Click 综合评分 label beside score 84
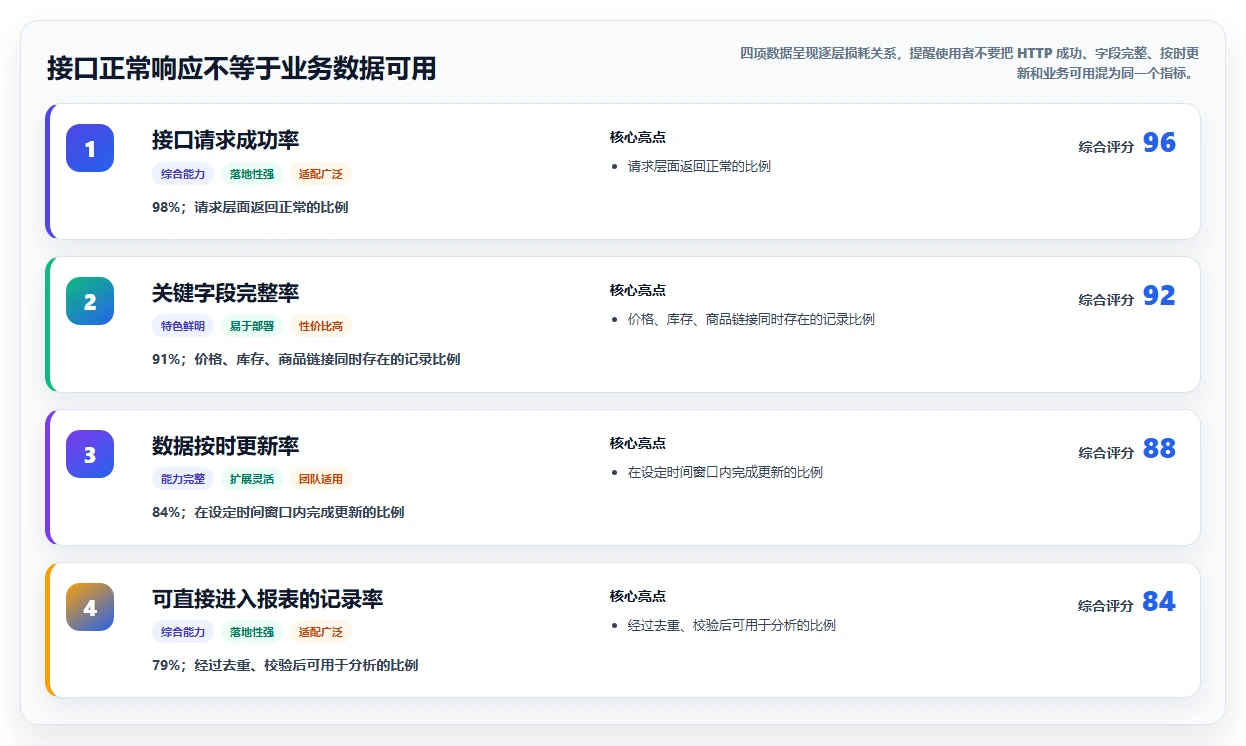The height and width of the screenshot is (746, 1246). (x=1106, y=605)
